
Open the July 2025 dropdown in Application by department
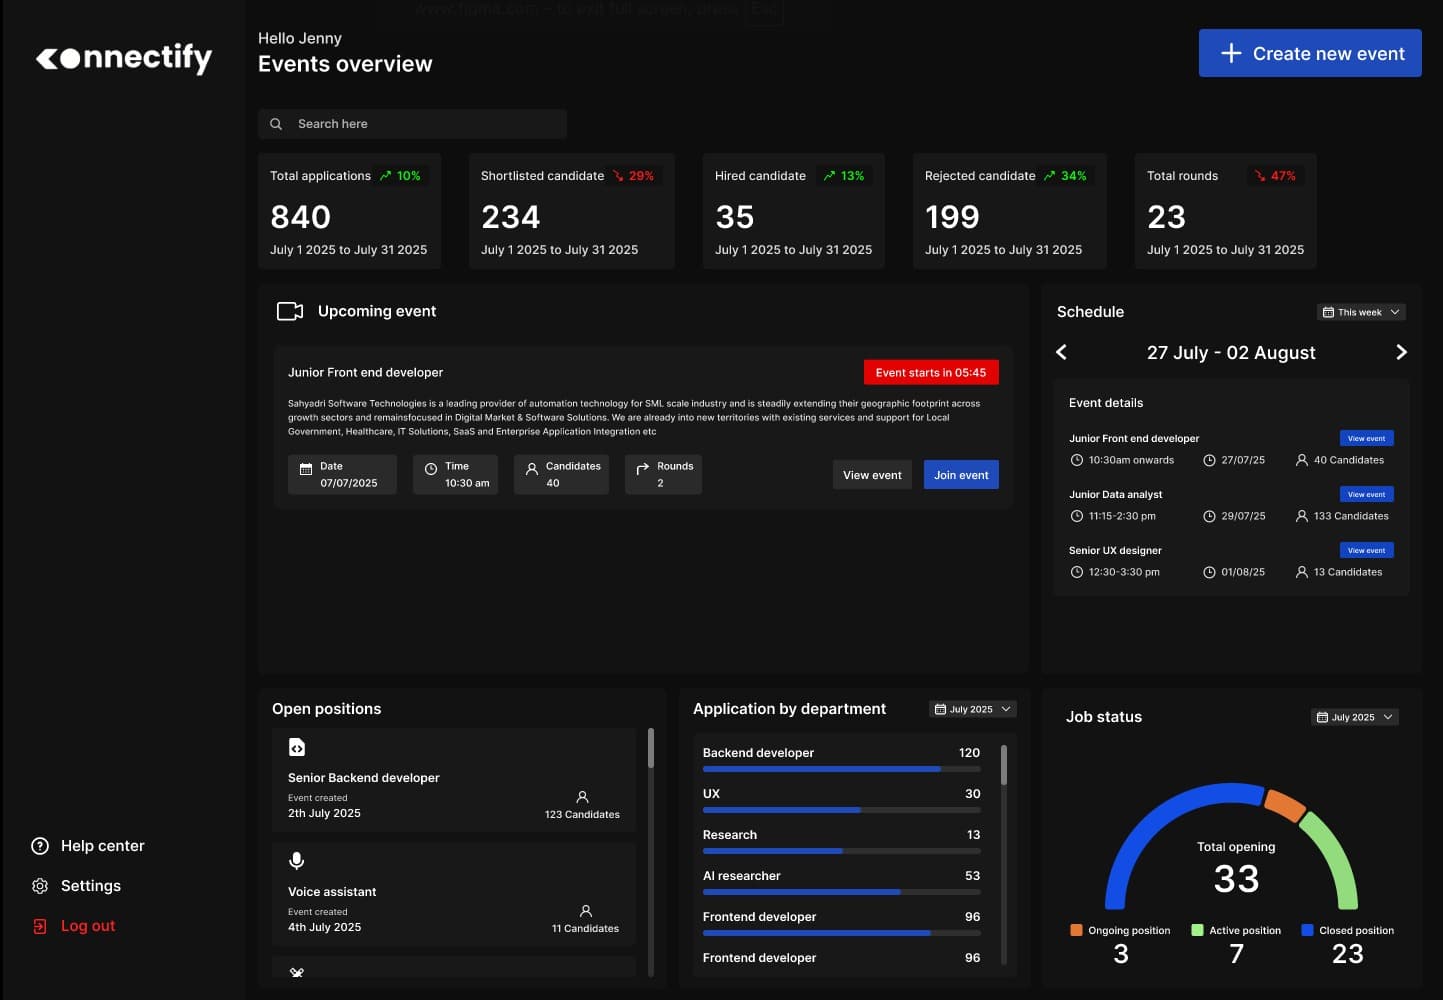coord(972,708)
